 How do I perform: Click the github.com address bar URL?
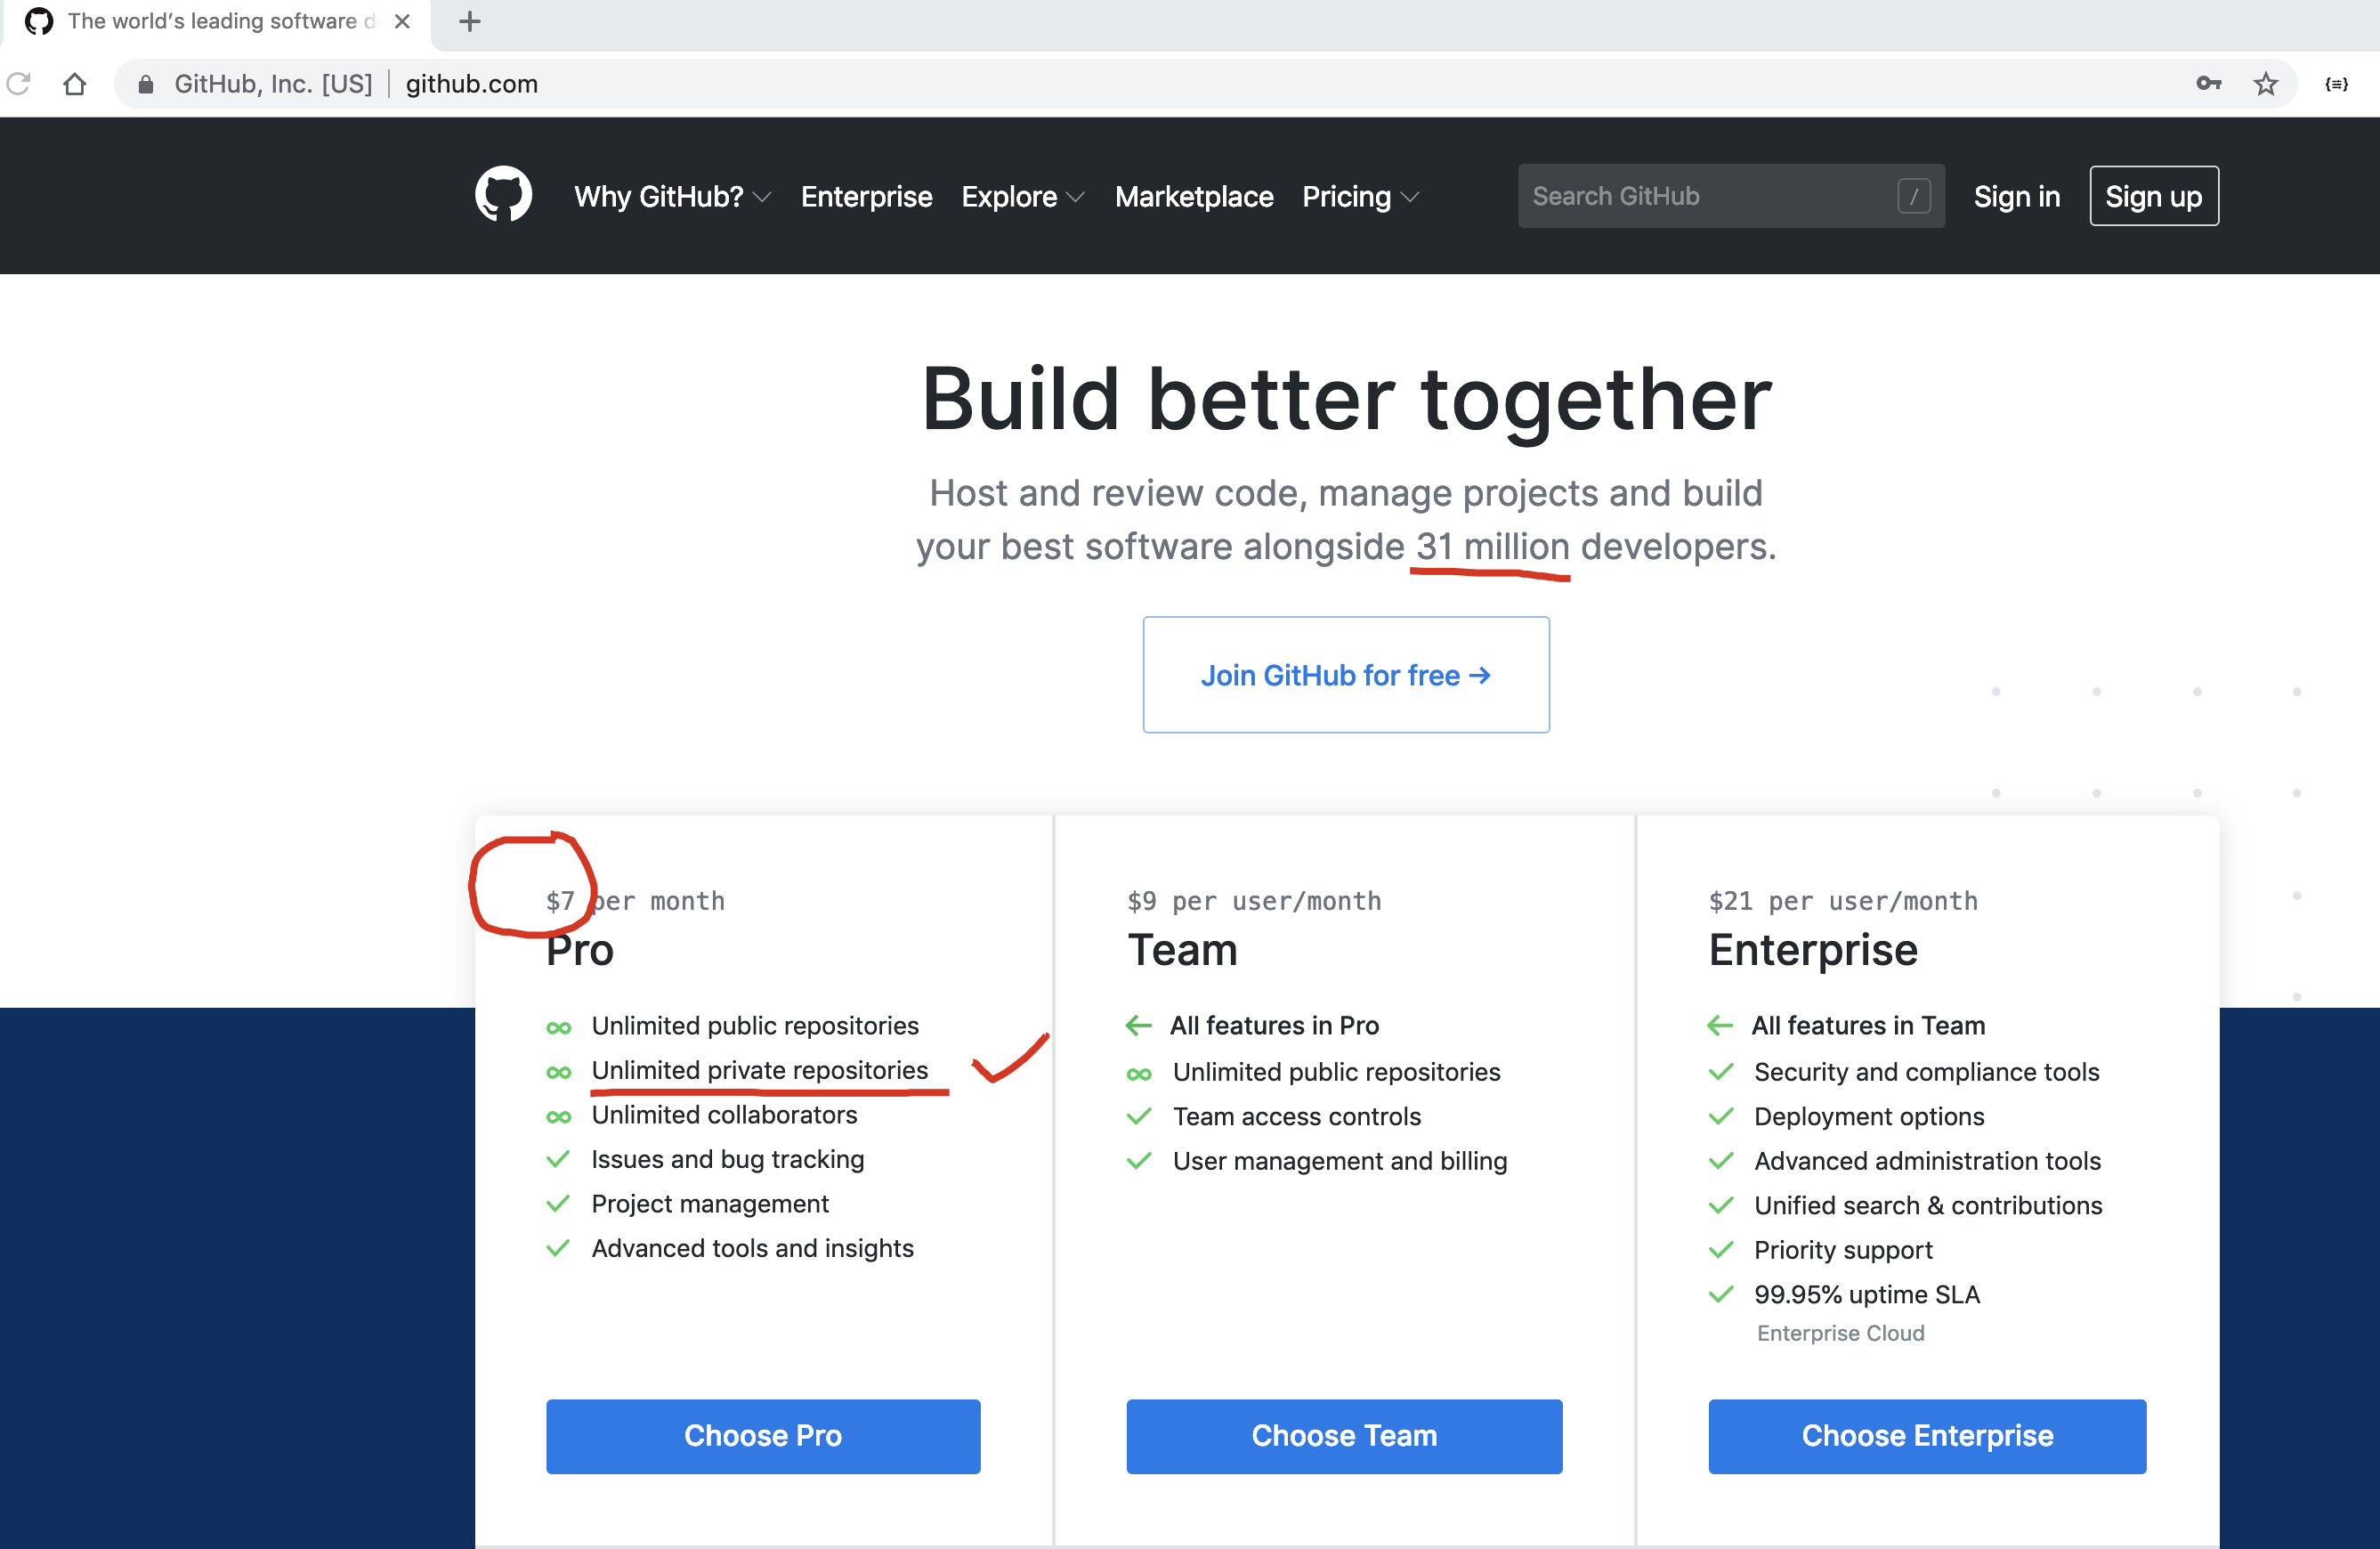(x=472, y=84)
